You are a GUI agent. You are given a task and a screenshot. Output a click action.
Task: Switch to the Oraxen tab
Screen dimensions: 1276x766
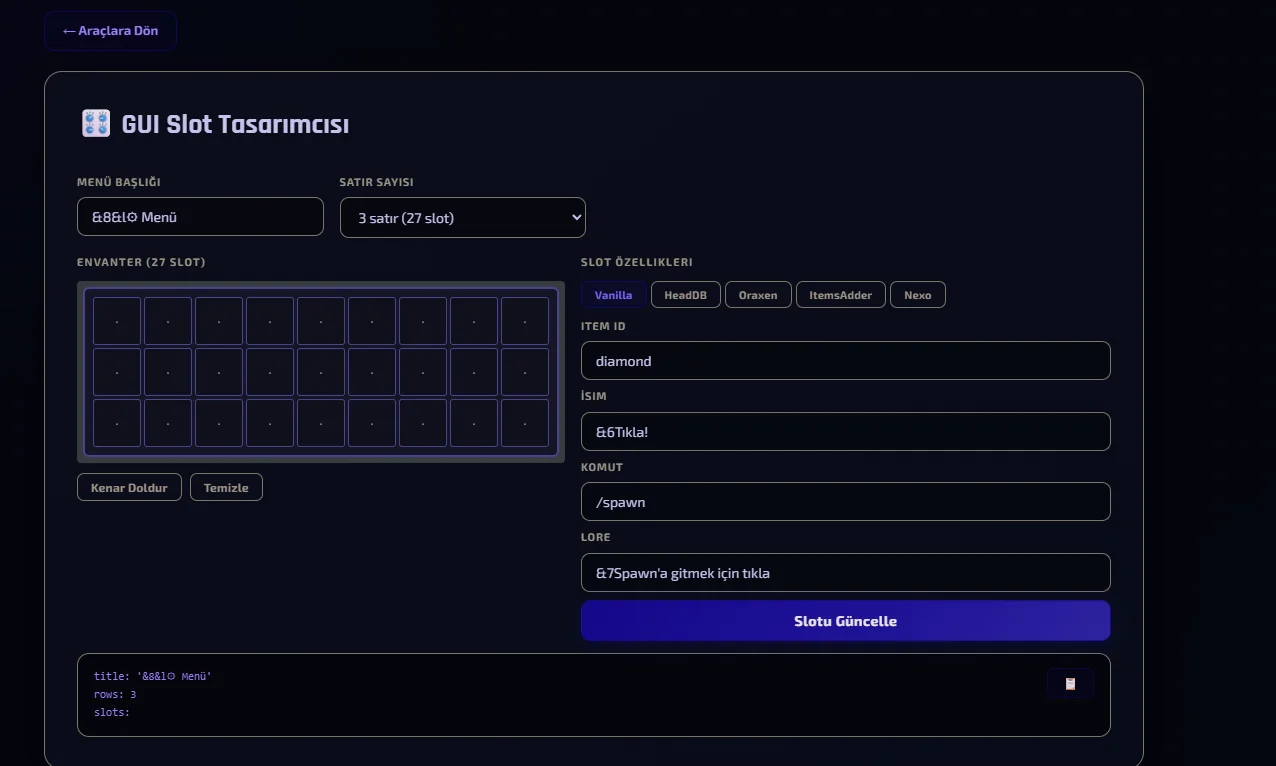(x=758, y=295)
